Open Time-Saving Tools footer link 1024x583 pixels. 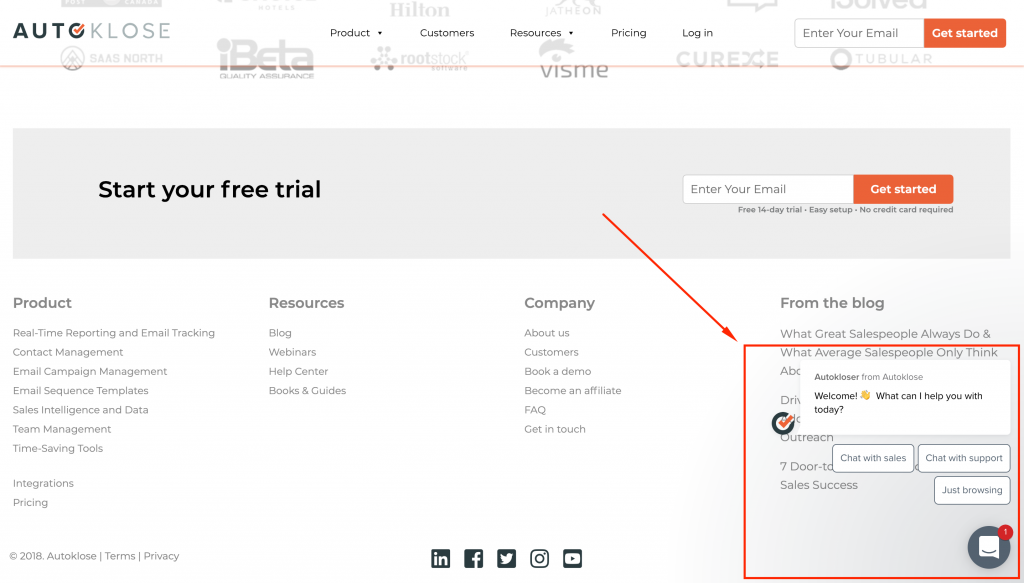(x=58, y=449)
